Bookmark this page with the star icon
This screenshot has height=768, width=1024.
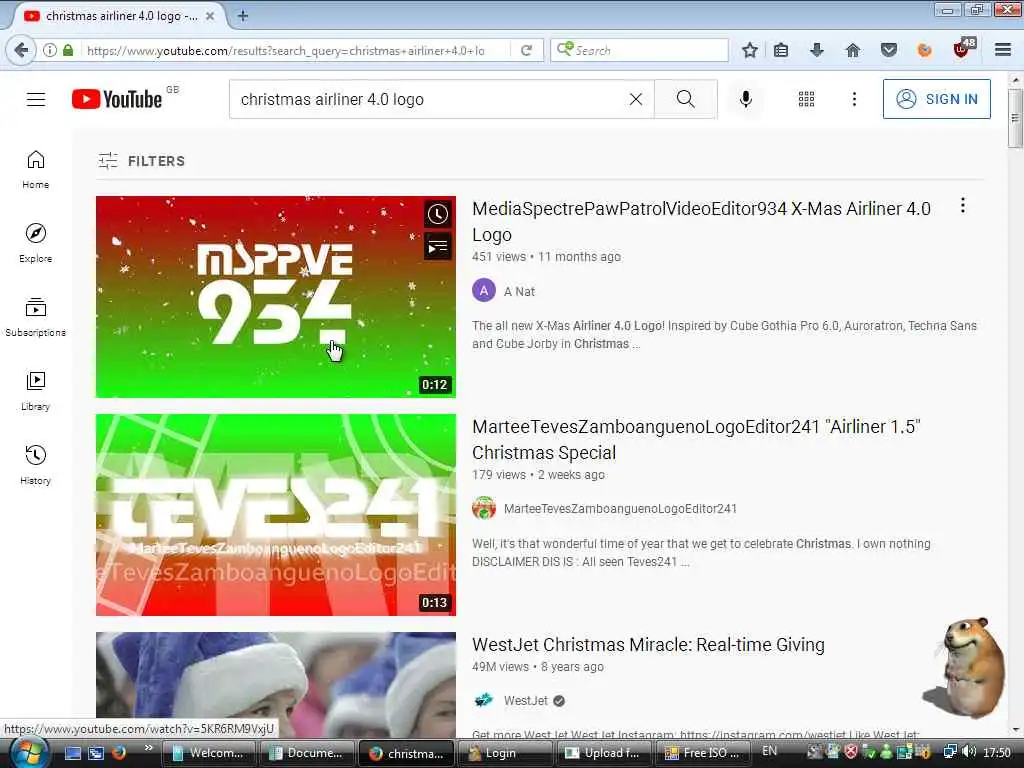pos(750,50)
